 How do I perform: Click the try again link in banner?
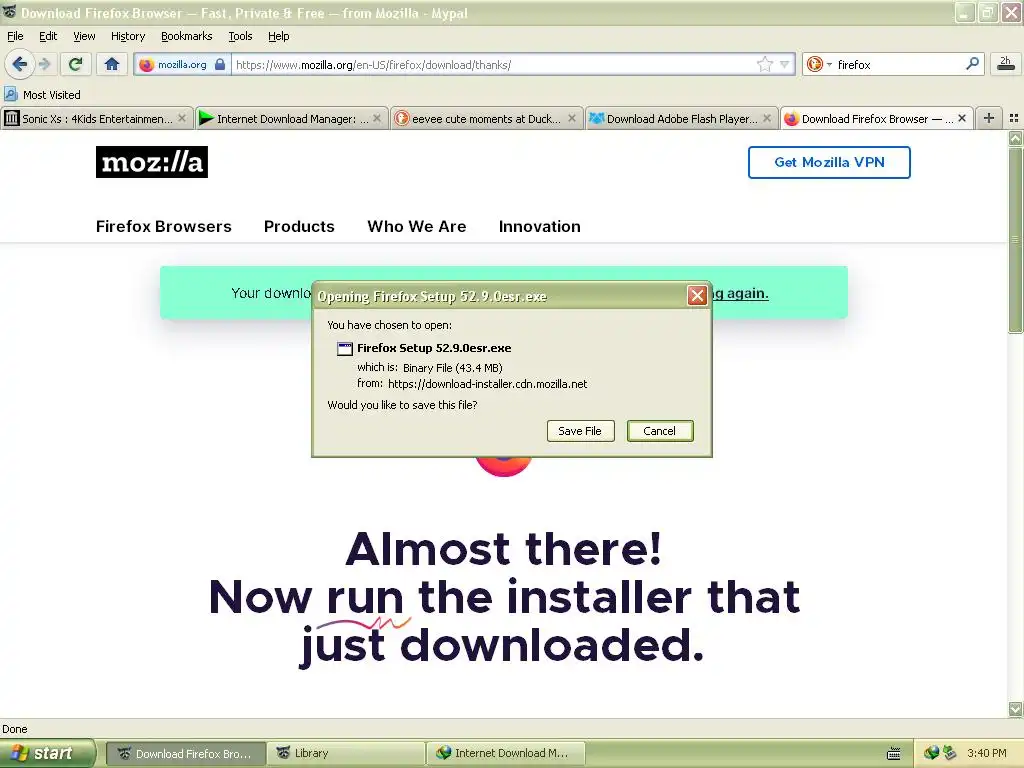(x=740, y=293)
